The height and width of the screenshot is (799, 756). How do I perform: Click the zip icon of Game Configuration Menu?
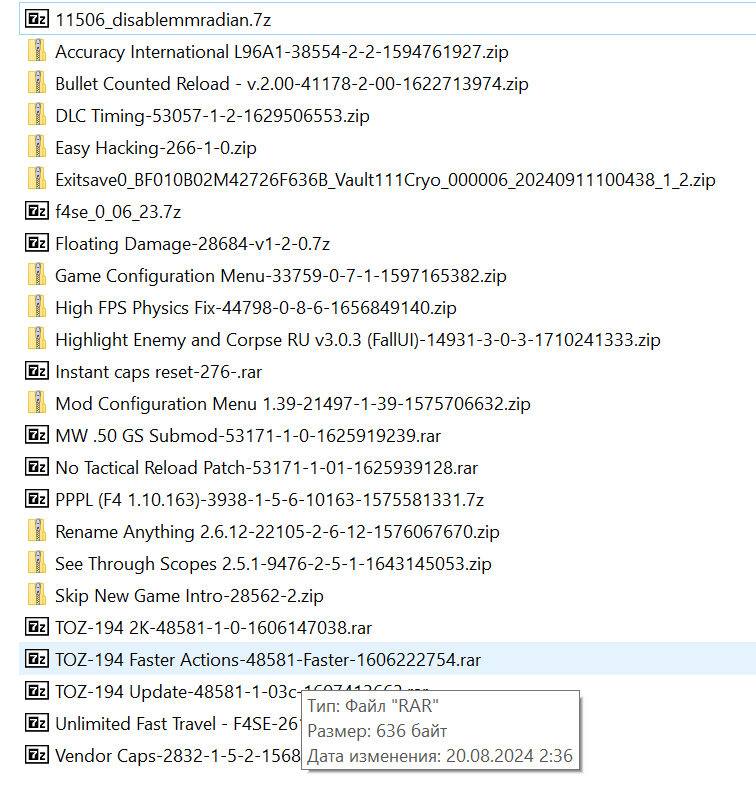(x=37, y=276)
